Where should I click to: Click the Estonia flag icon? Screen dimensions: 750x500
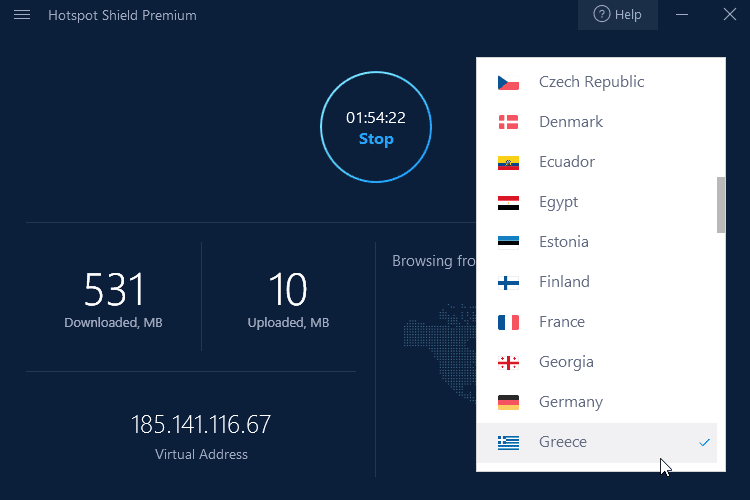point(508,243)
